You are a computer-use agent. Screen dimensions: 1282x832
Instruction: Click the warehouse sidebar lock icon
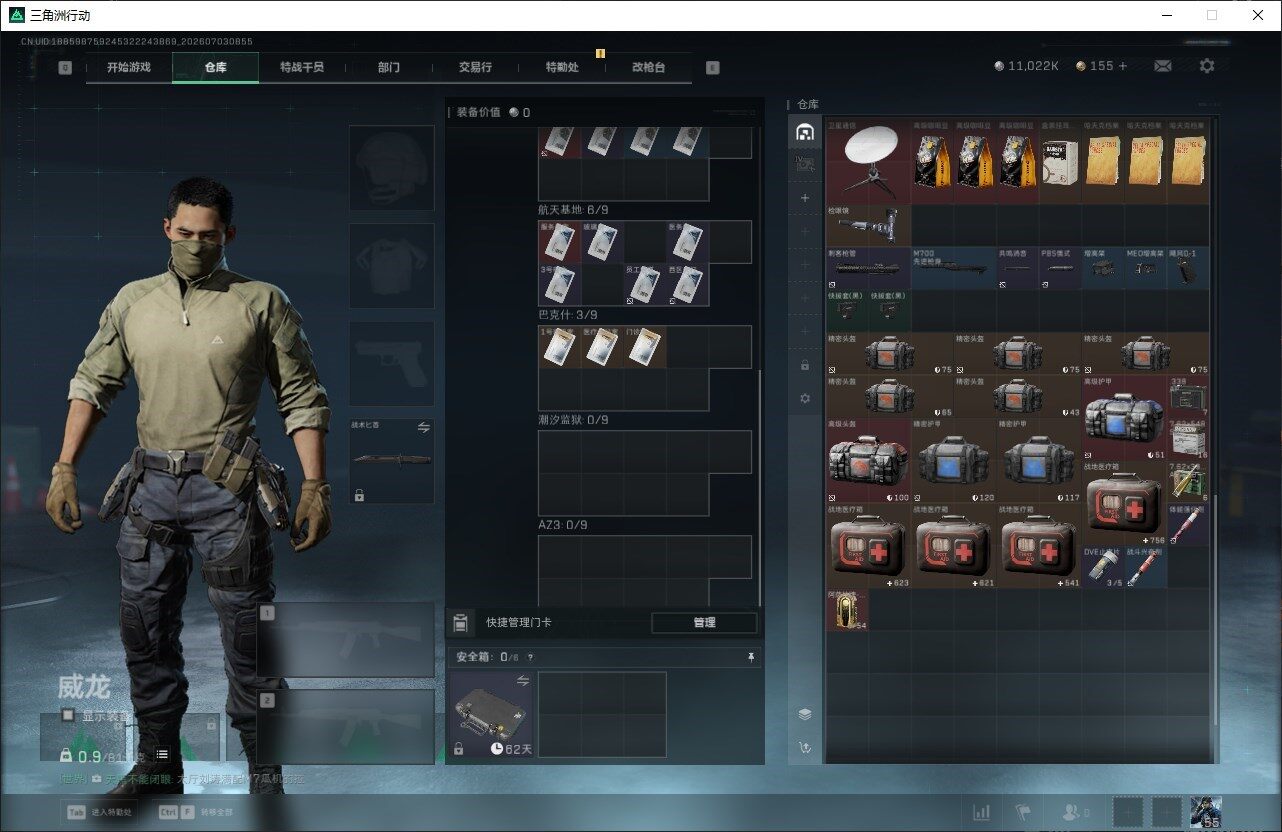tap(805, 365)
